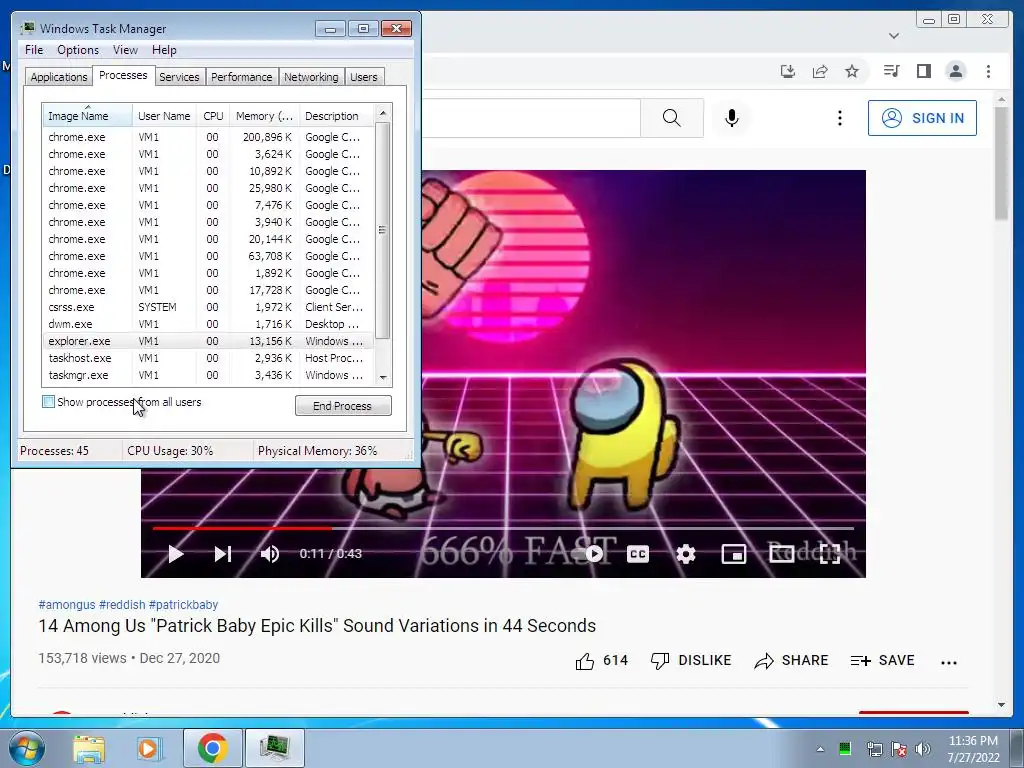1024x768 pixels.
Task: Select explorer.exe process row
Action: point(208,341)
